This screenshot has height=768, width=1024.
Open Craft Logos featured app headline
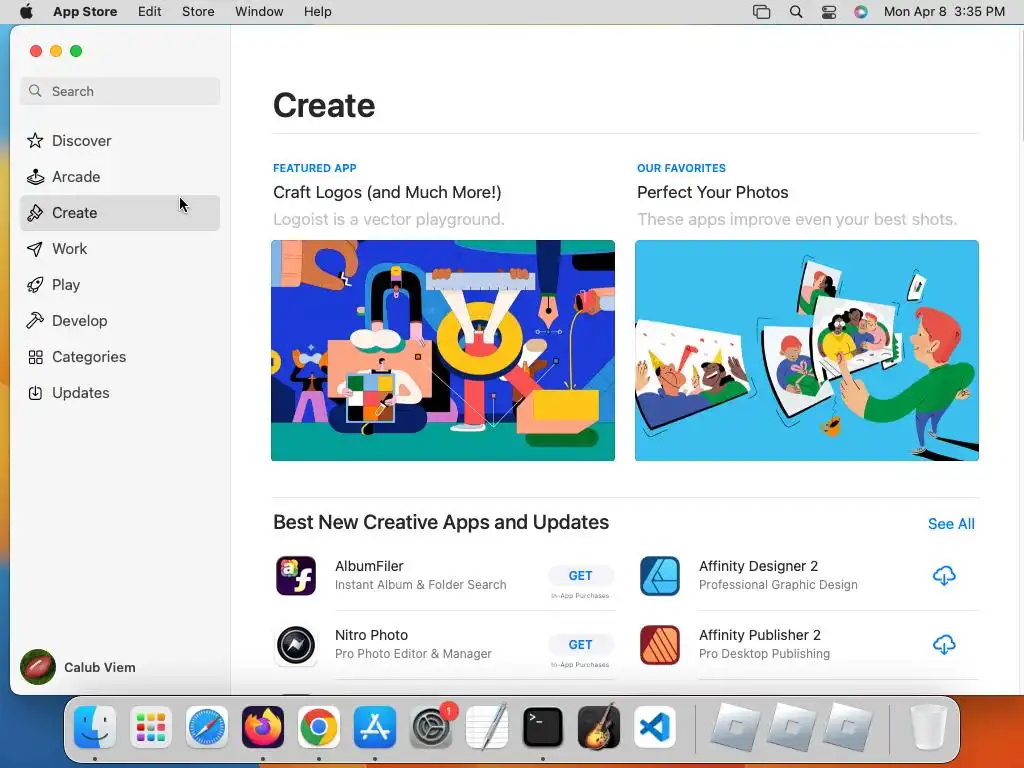click(387, 192)
